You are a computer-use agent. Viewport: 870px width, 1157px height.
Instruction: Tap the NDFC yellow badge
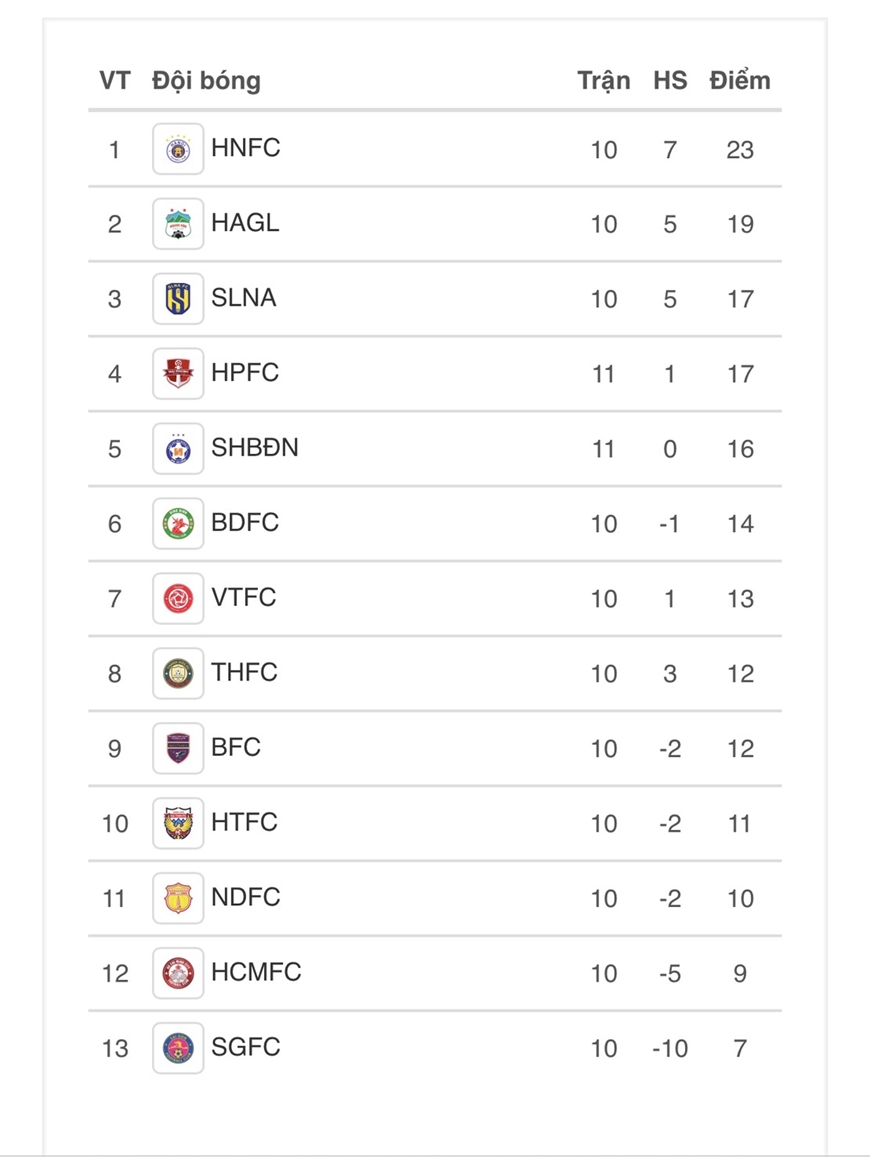(178, 898)
